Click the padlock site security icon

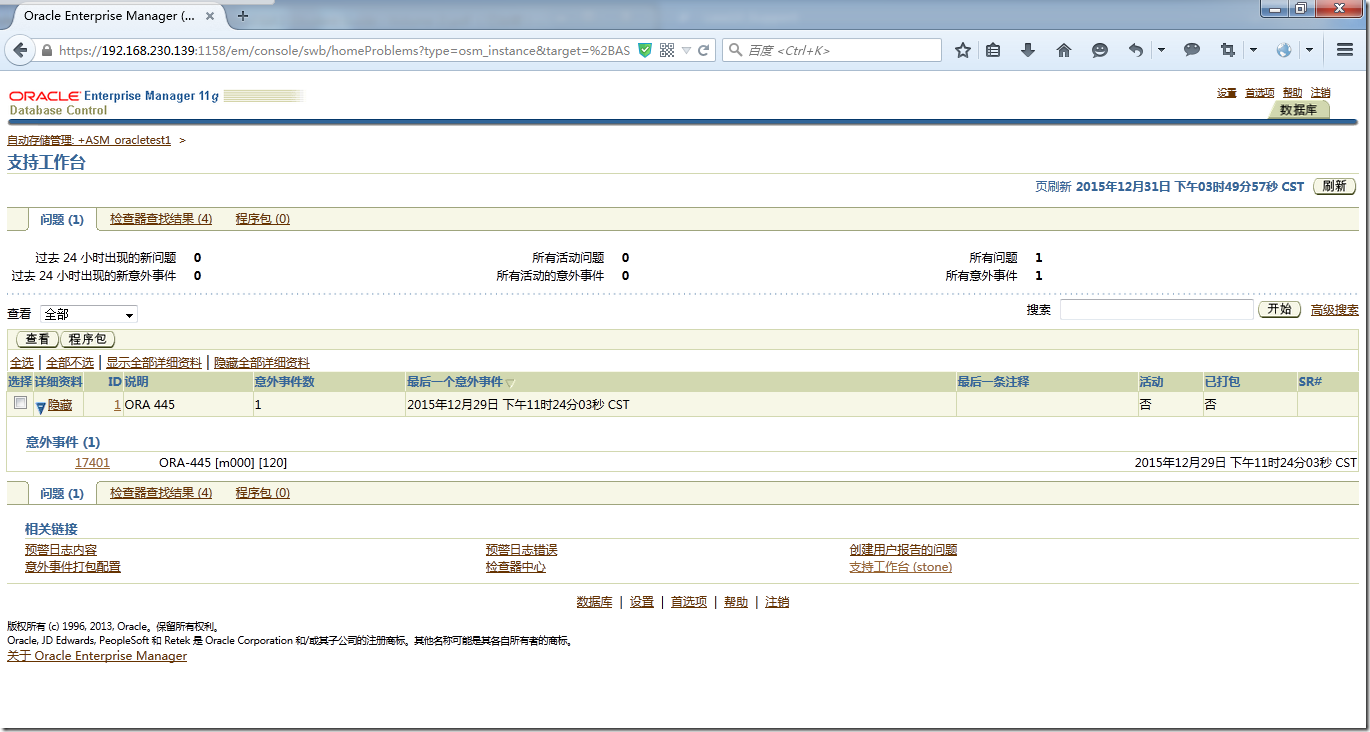(x=46, y=50)
